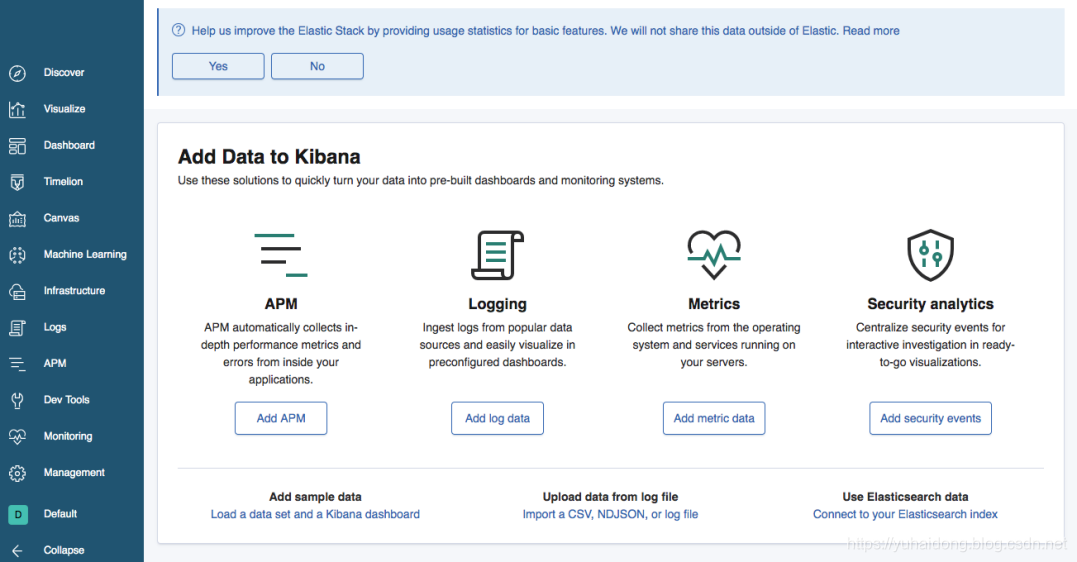Click the Timelion icon in sidebar
Viewport: 1077px width, 562px height.
pyautogui.click(x=17, y=182)
